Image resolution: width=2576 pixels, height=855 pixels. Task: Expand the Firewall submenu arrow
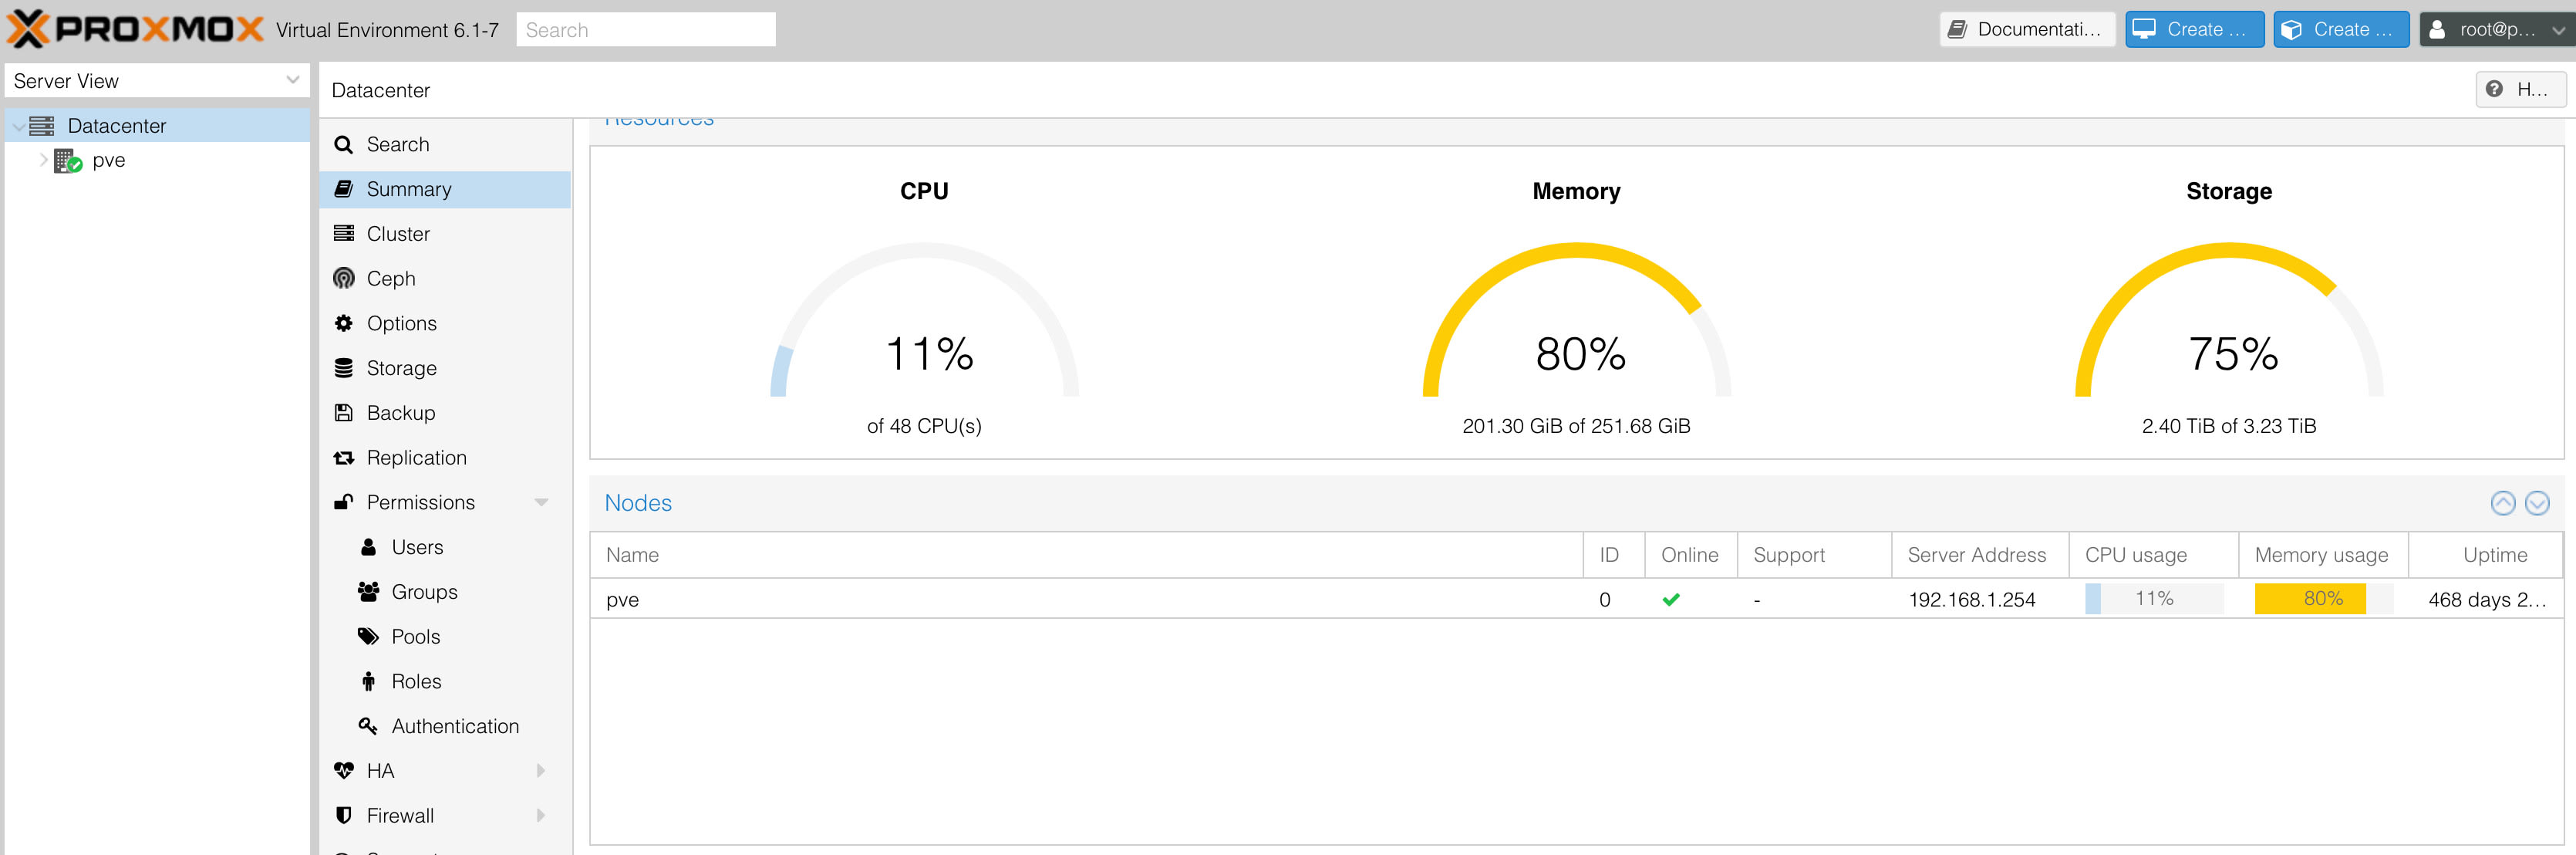pyautogui.click(x=541, y=815)
